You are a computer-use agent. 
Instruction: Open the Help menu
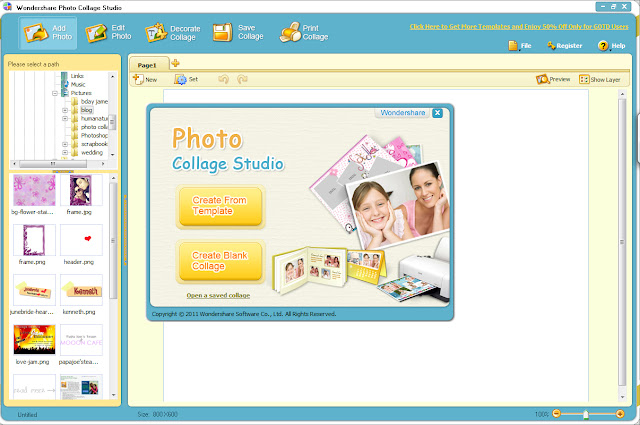coord(611,46)
